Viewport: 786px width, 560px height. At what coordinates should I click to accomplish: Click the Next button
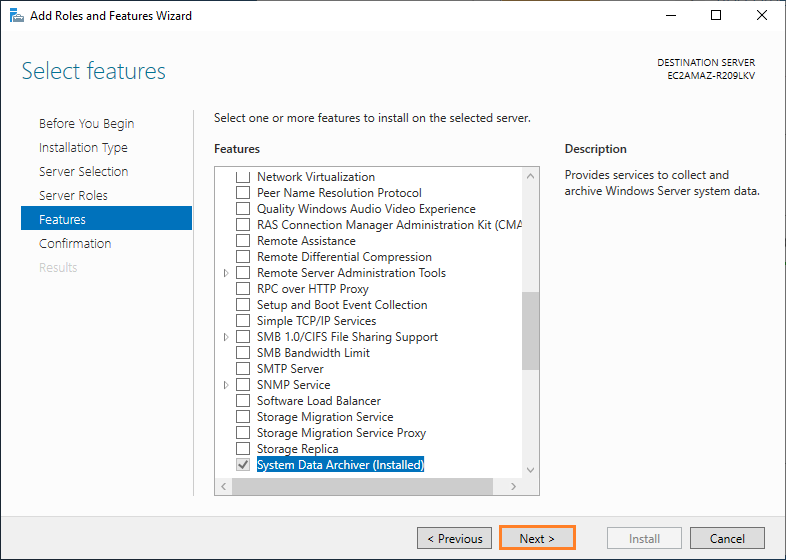tap(537, 538)
